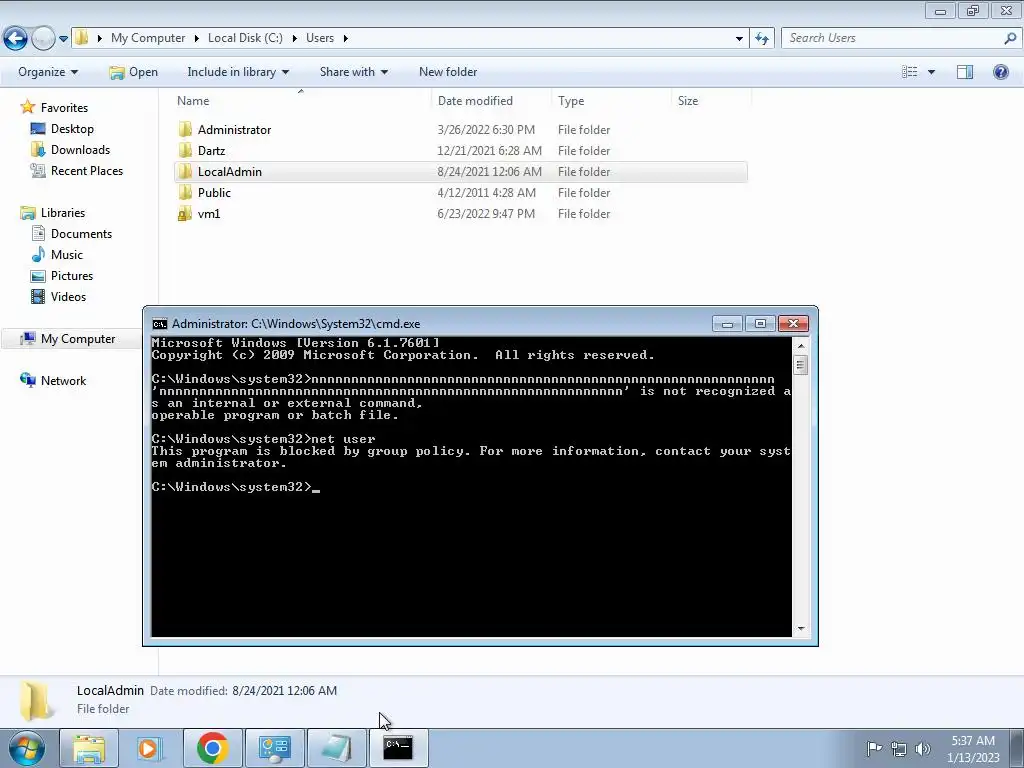The height and width of the screenshot is (768, 1024).
Task: Click the Users breadcrumb segment
Action: [x=320, y=38]
